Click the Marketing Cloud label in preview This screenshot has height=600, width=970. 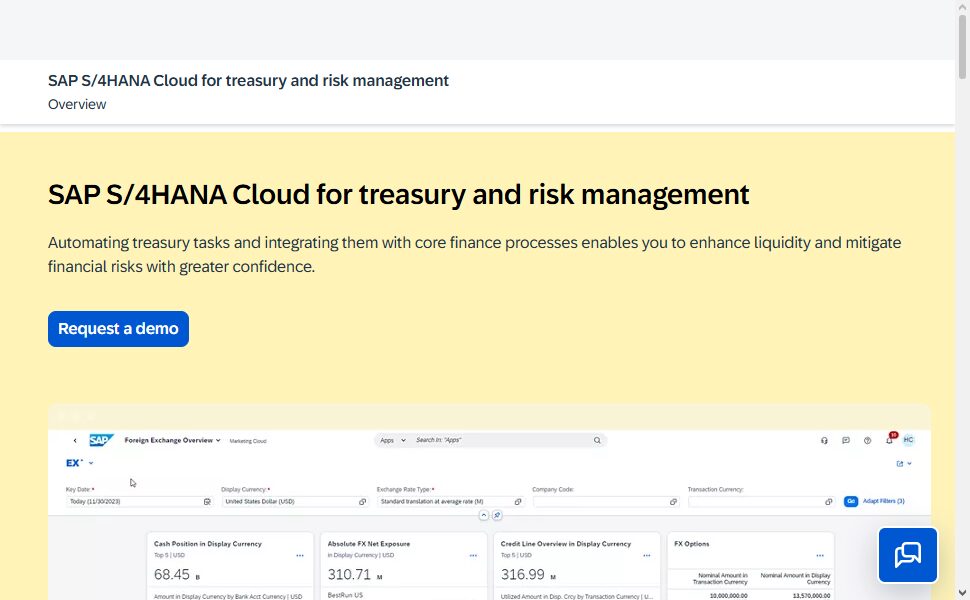click(x=247, y=441)
